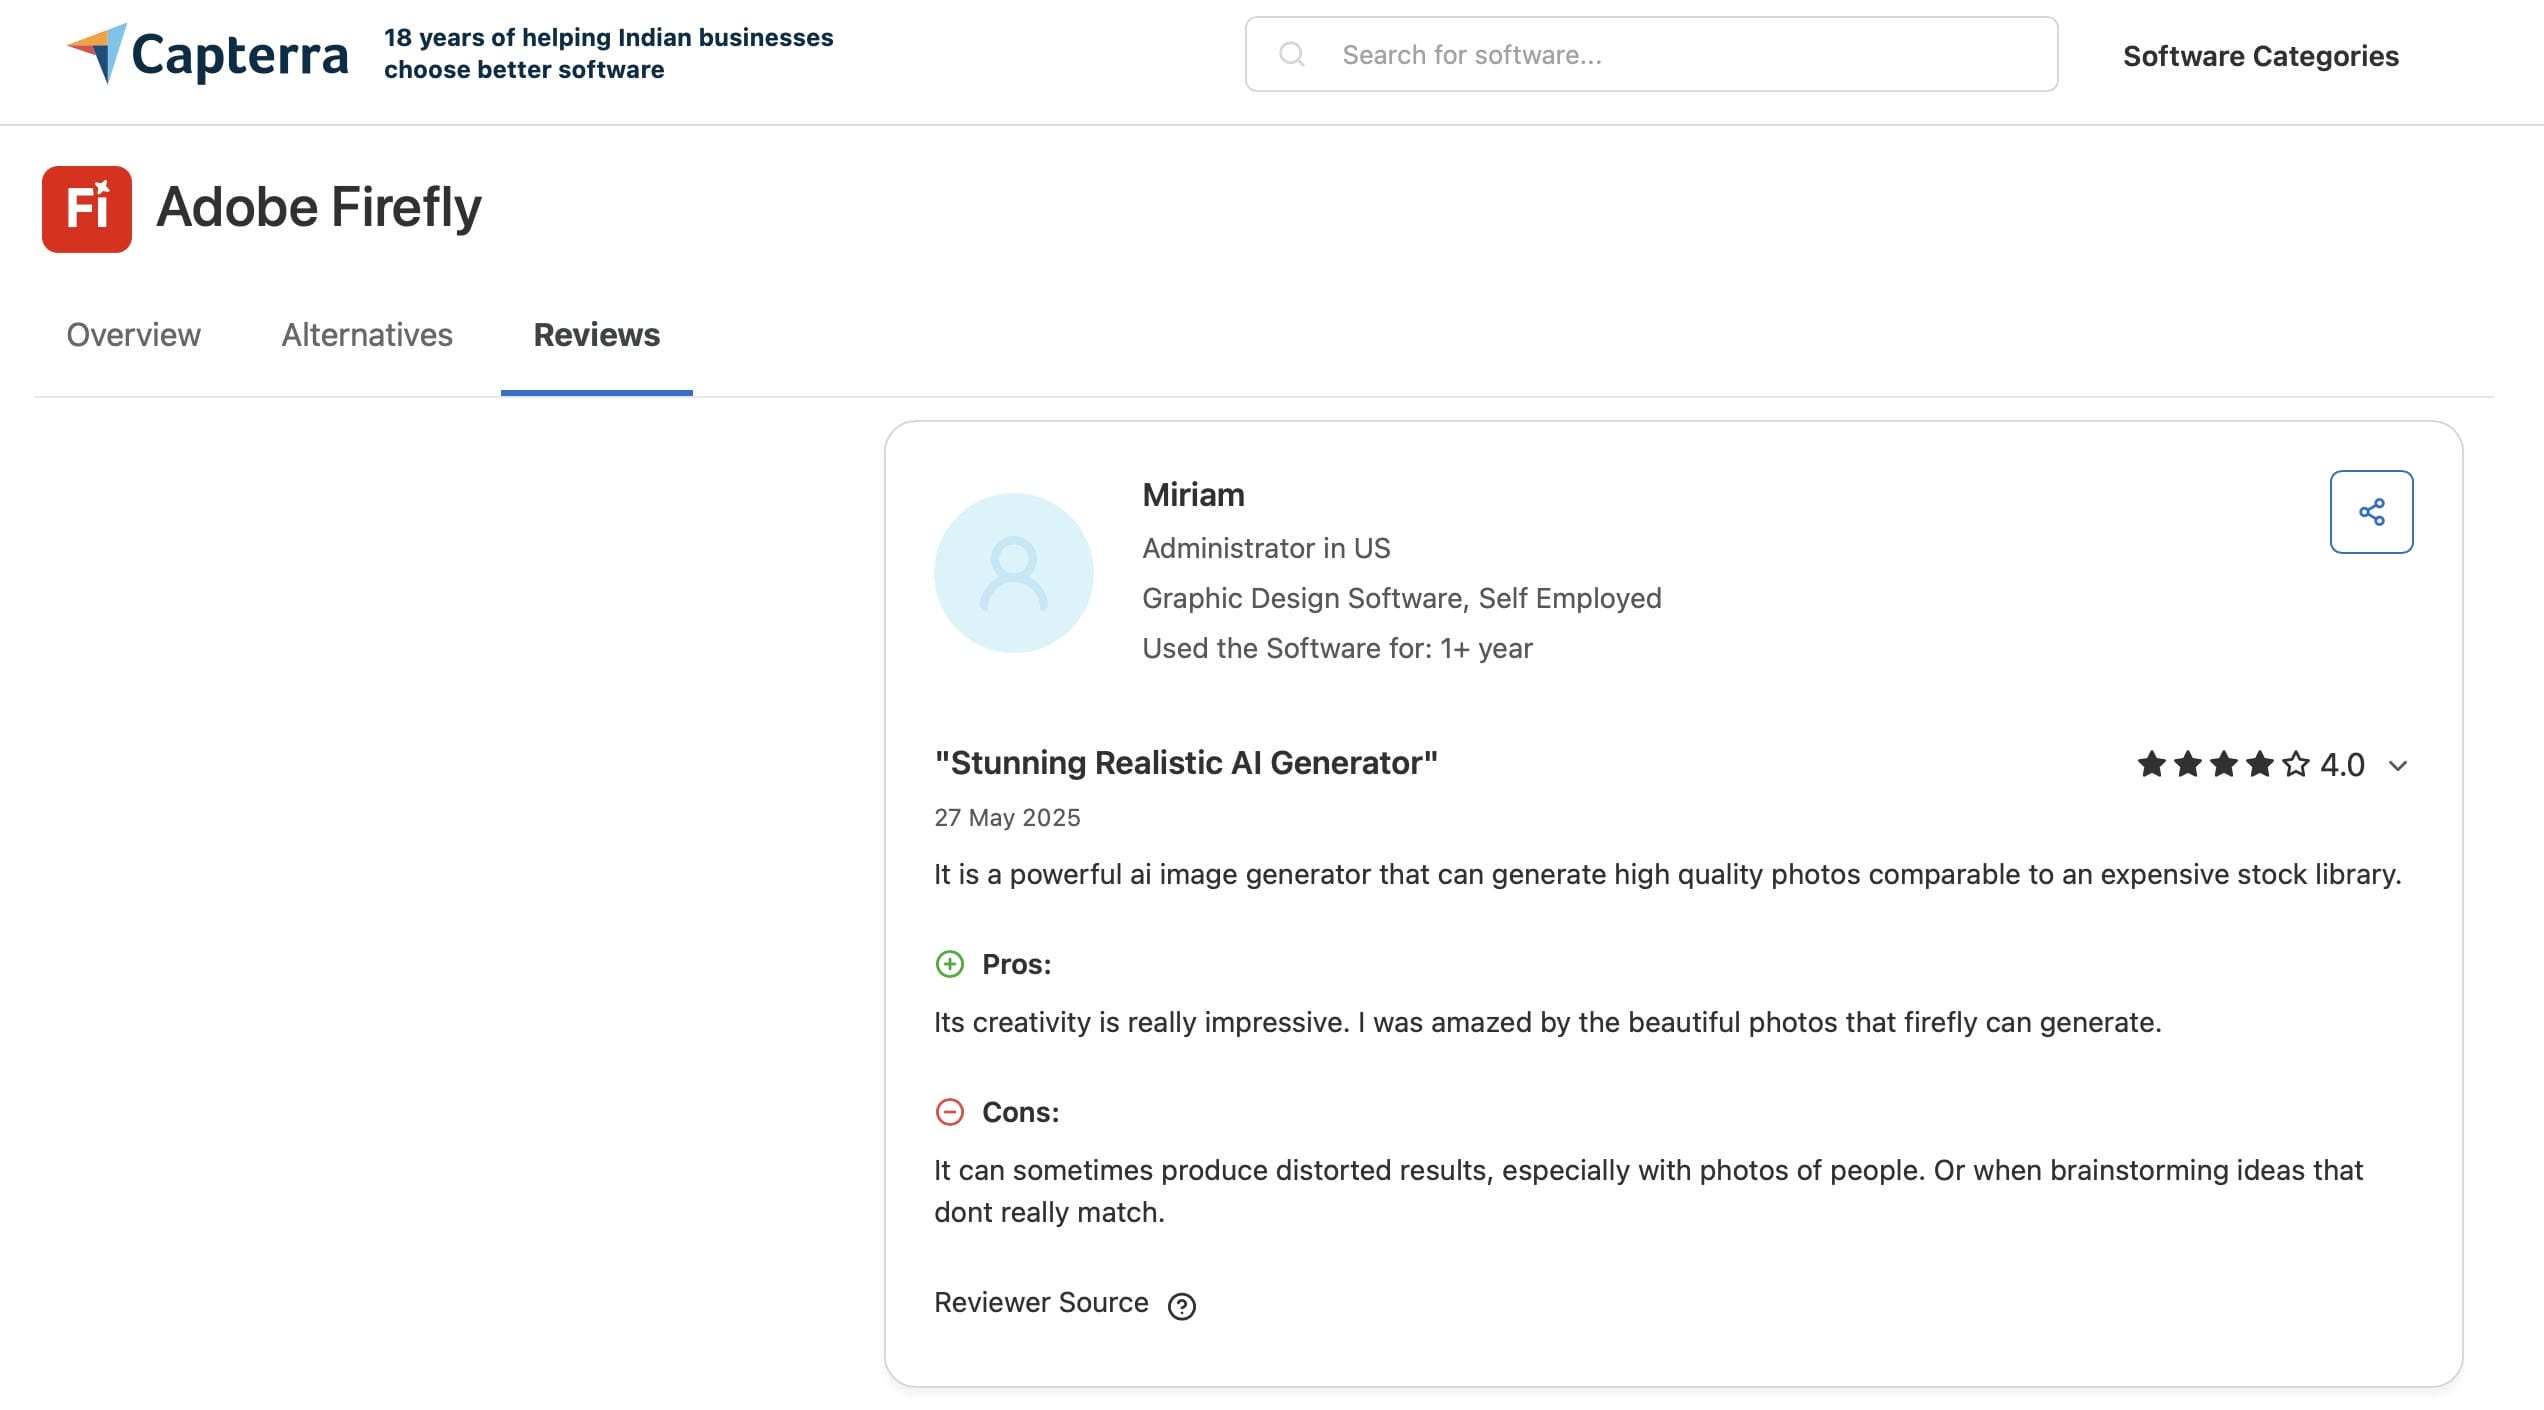This screenshot has height=1410, width=2544.
Task: Select the Reviews tab
Action: pyautogui.click(x=597, y=335)
